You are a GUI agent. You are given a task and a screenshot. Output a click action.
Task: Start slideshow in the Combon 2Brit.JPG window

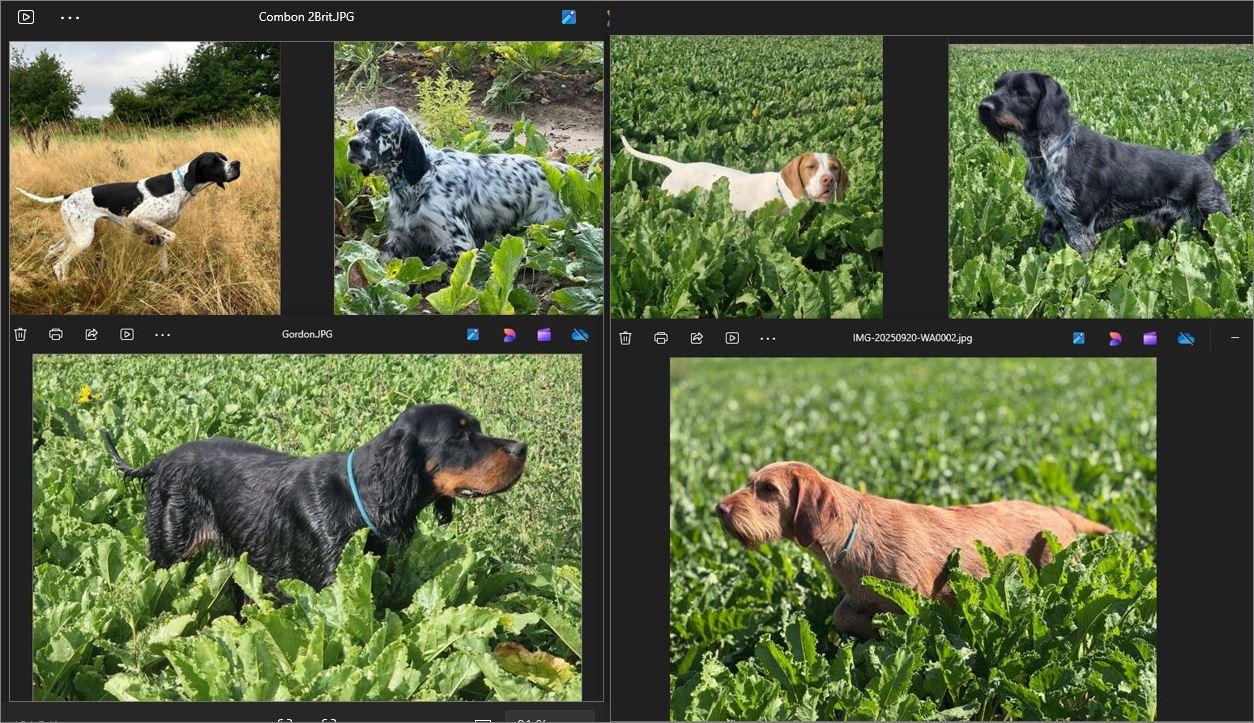26,17
